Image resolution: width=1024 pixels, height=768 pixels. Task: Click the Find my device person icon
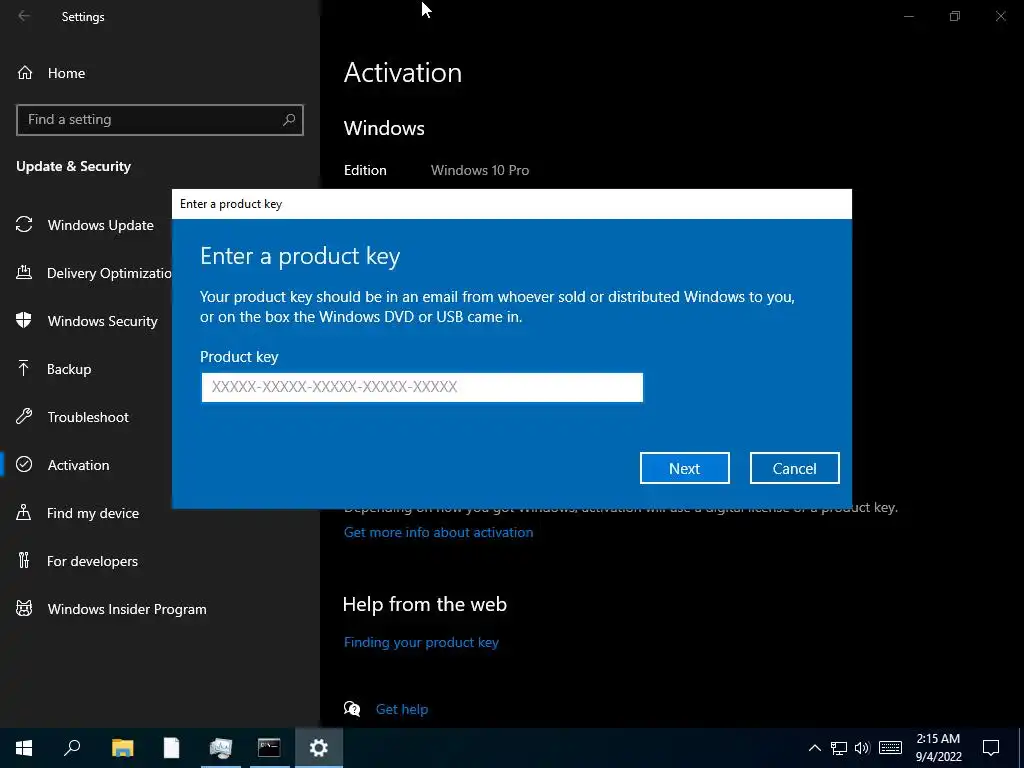click(x=24, y=513)
